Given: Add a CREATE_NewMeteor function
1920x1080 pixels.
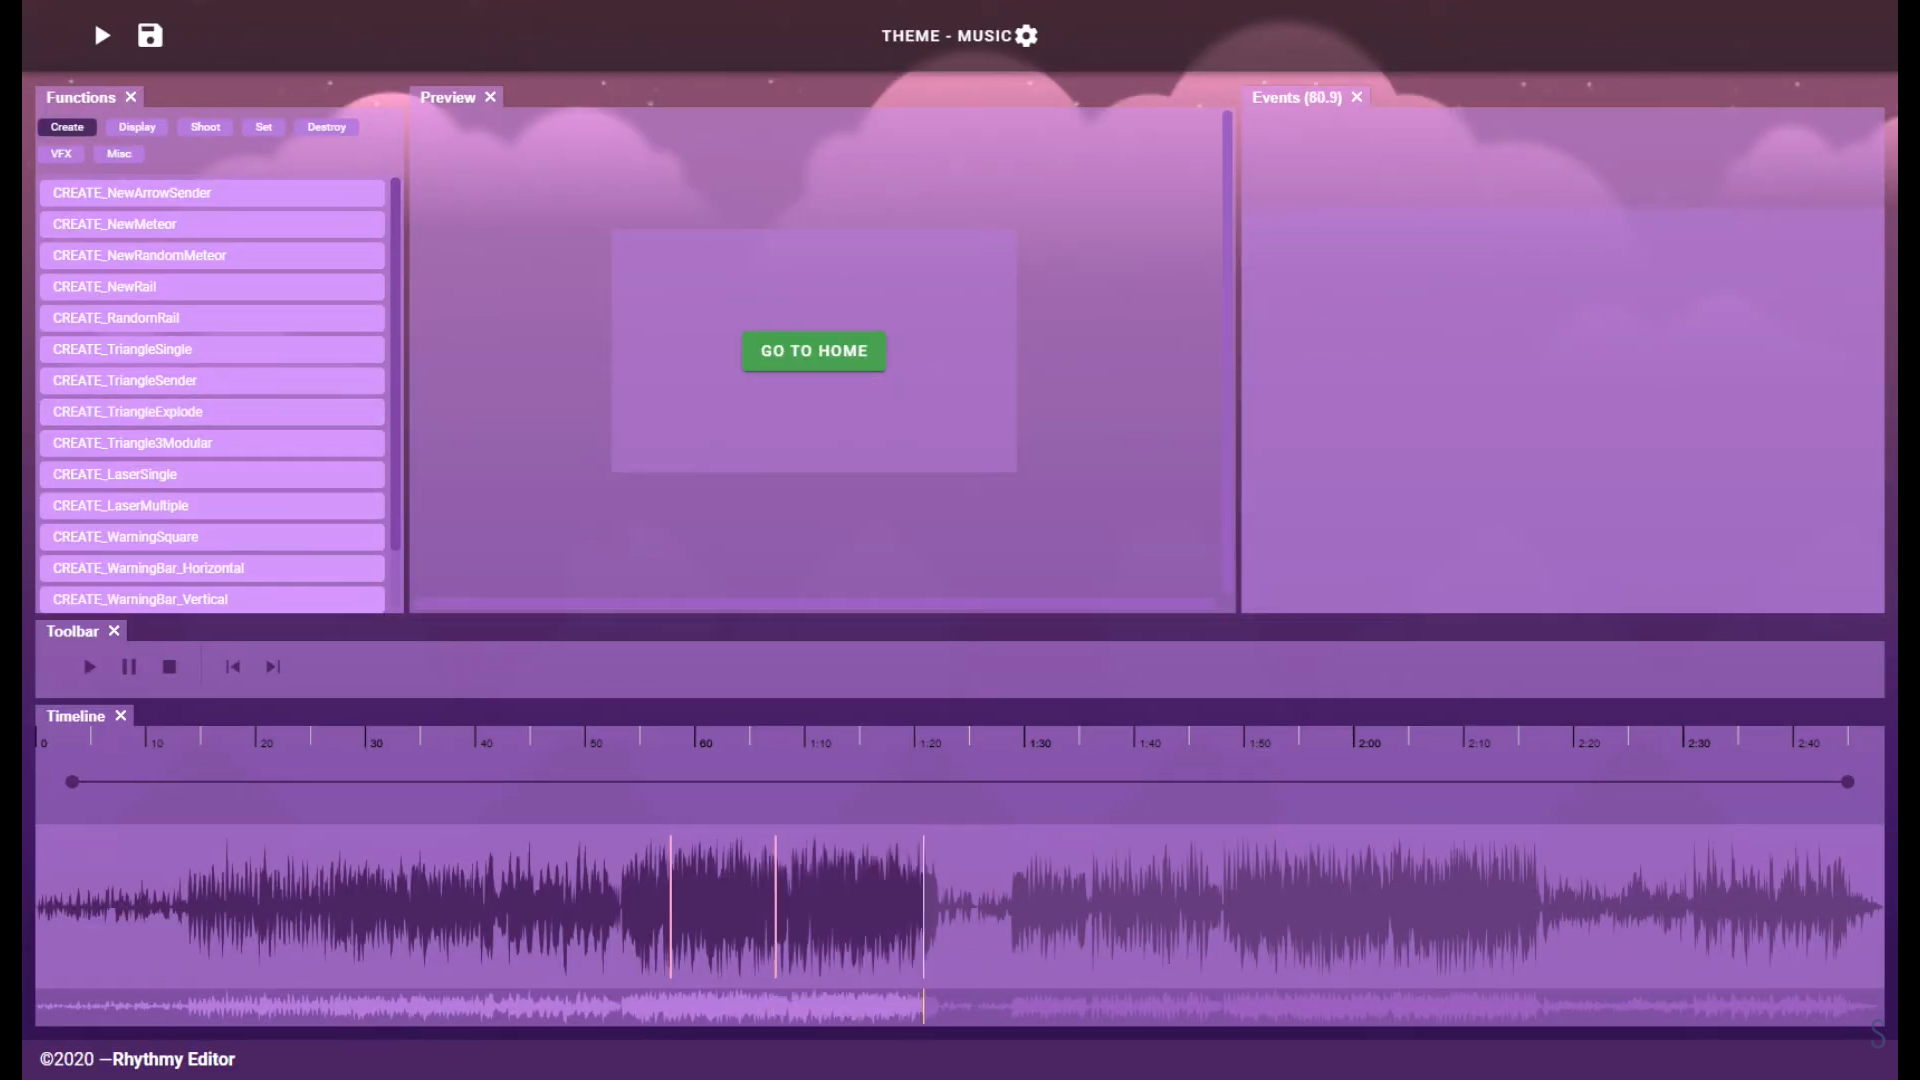Looking at the screenshot, I should pos(212,224).
